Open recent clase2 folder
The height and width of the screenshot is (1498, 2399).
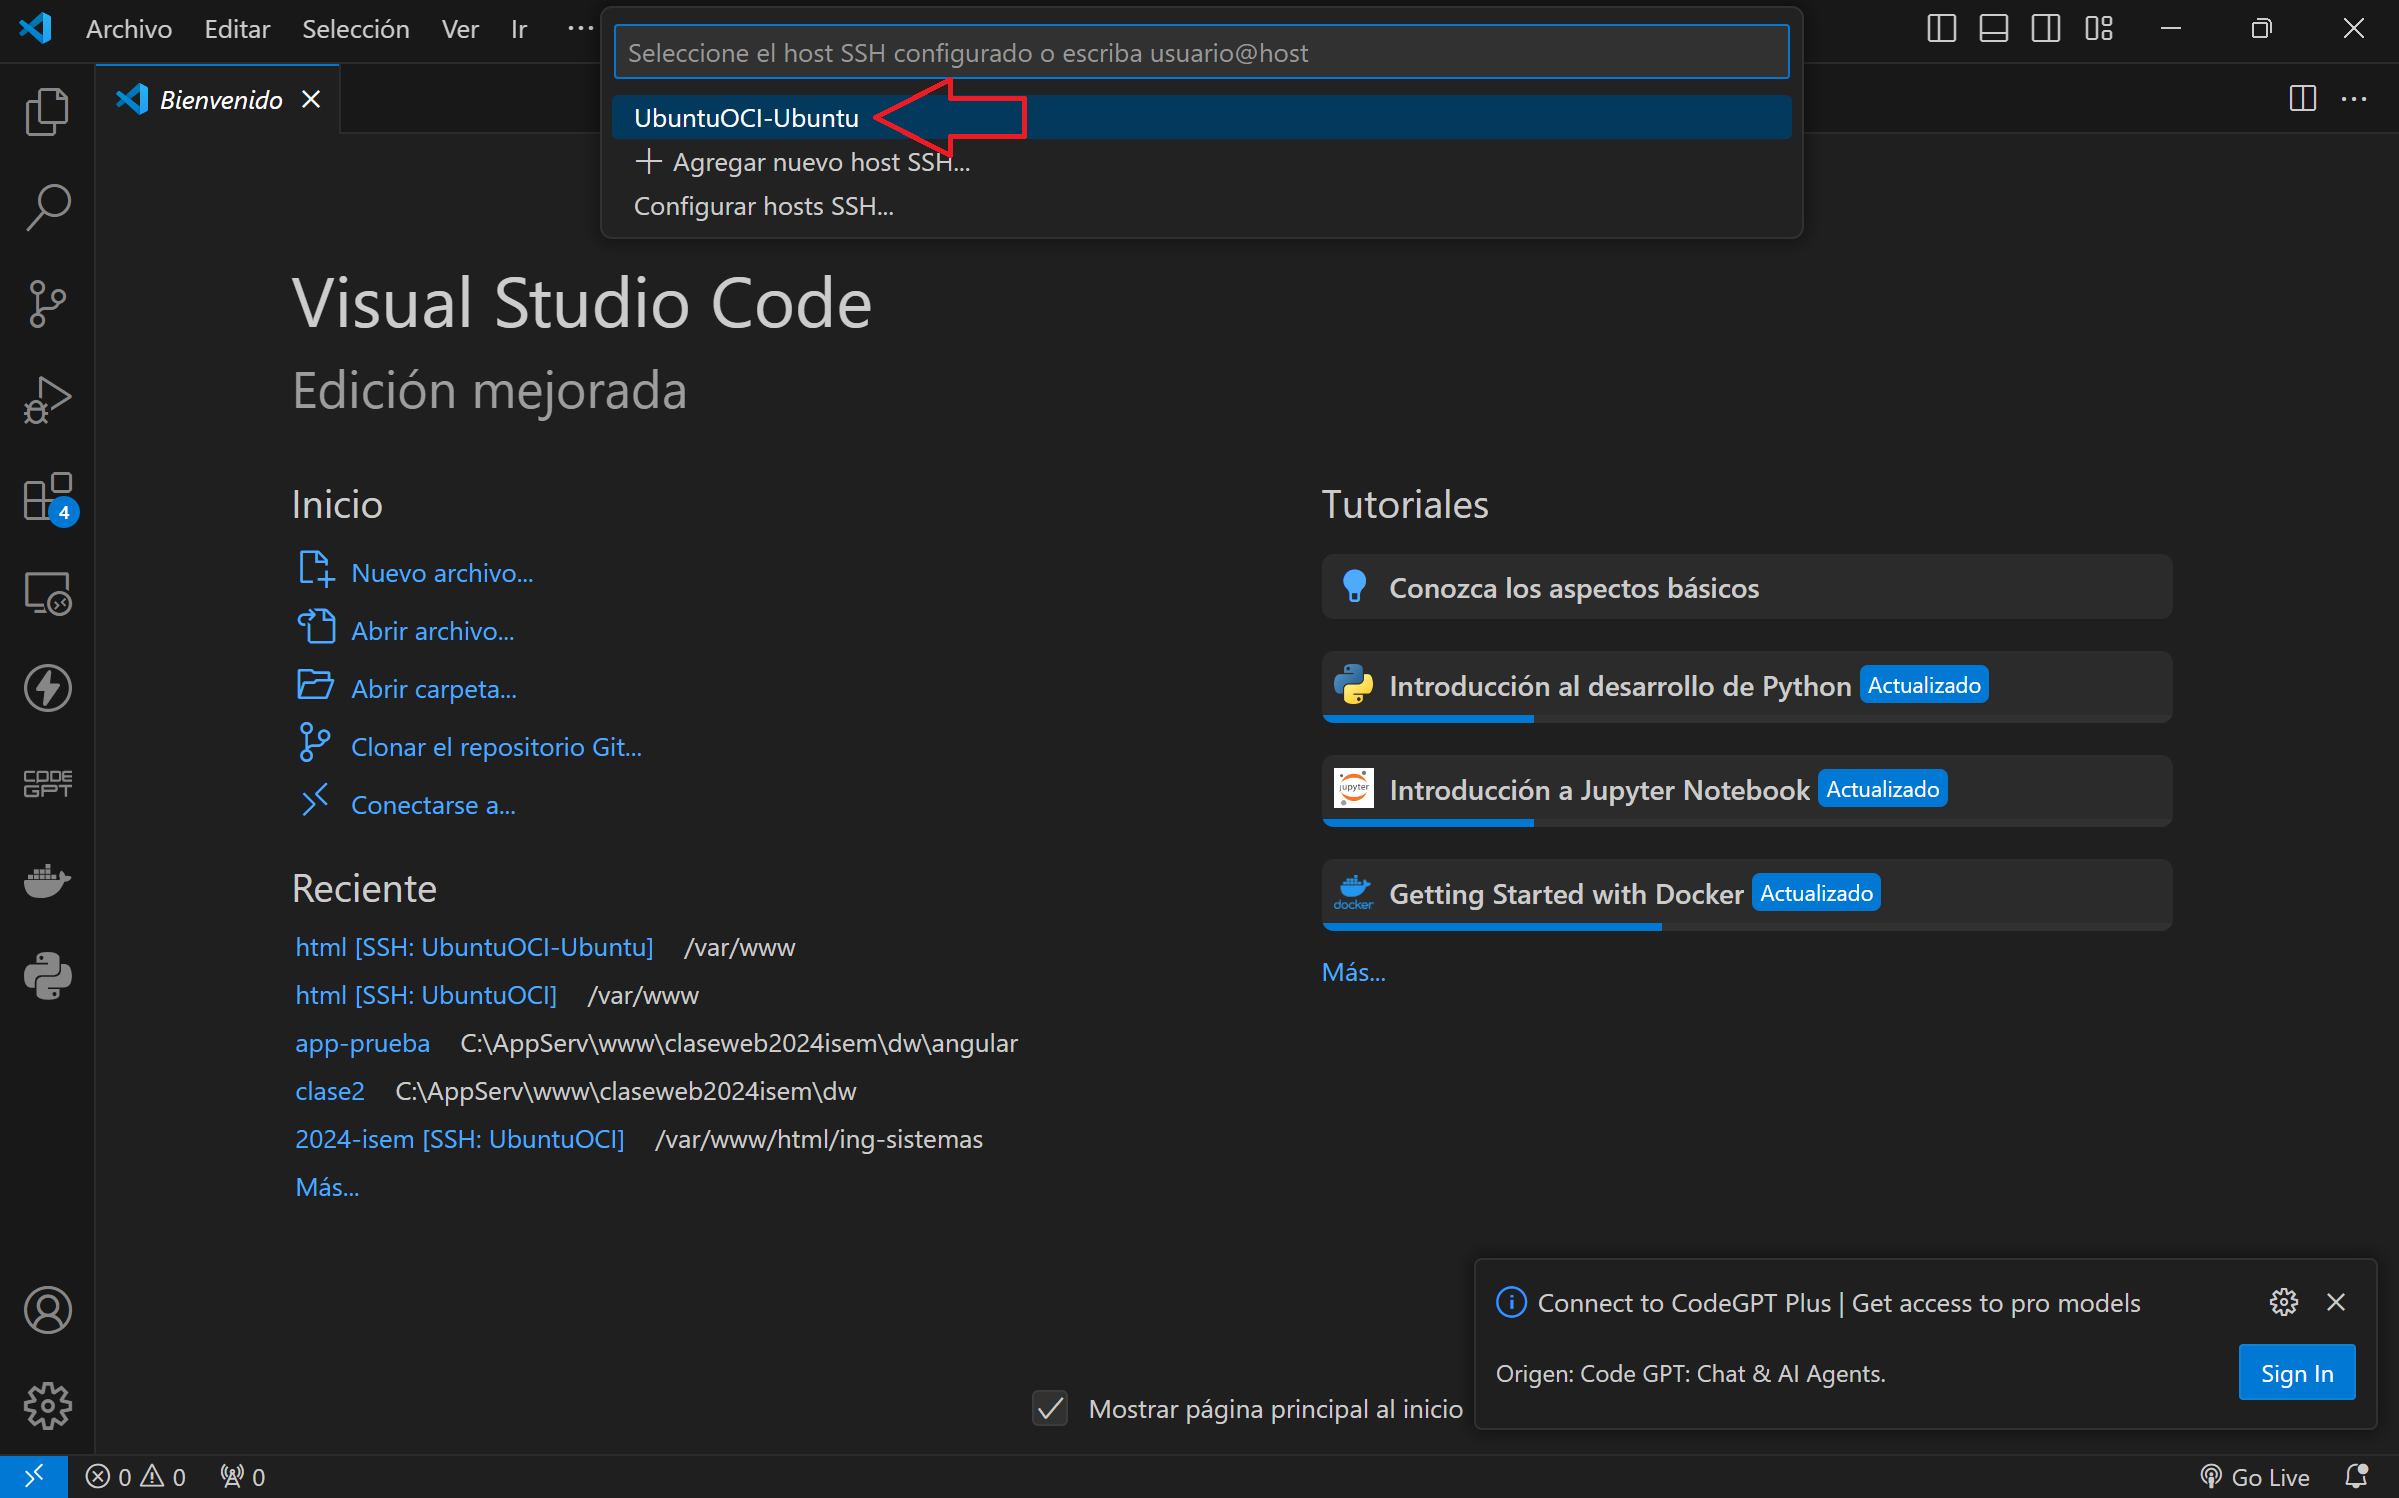point(329,1091)
